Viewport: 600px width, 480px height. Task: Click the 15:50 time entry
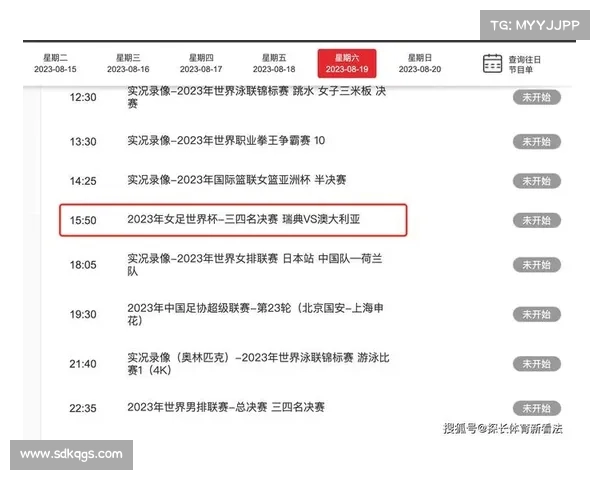tap(83, 220)
